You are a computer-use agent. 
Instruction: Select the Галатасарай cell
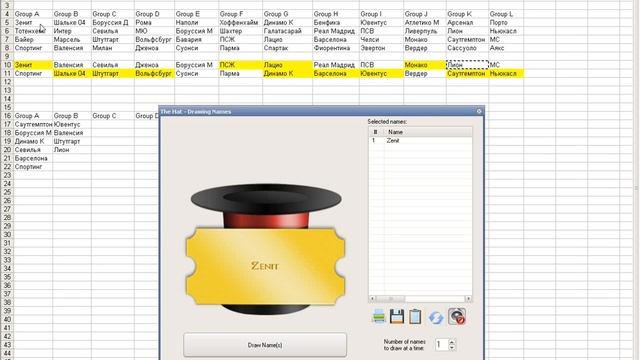pos(287,31)
